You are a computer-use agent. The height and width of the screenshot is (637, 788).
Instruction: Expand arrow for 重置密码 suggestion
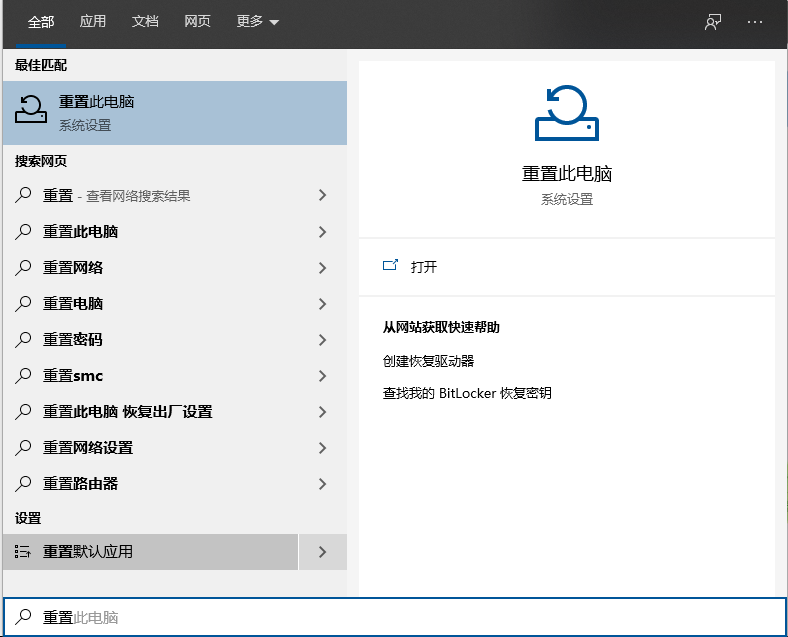click(x=322, y=340)
